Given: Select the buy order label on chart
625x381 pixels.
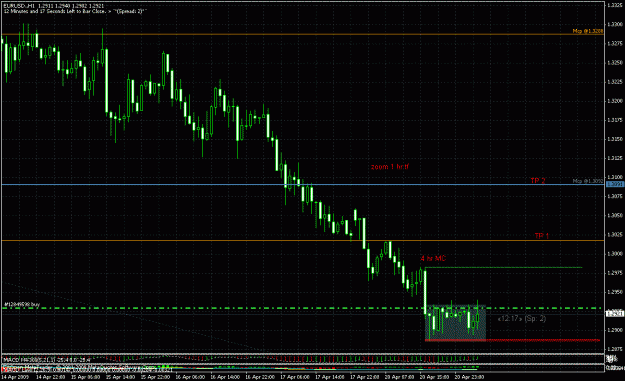Looking at the screenshot, I should (x=22, y=304).
